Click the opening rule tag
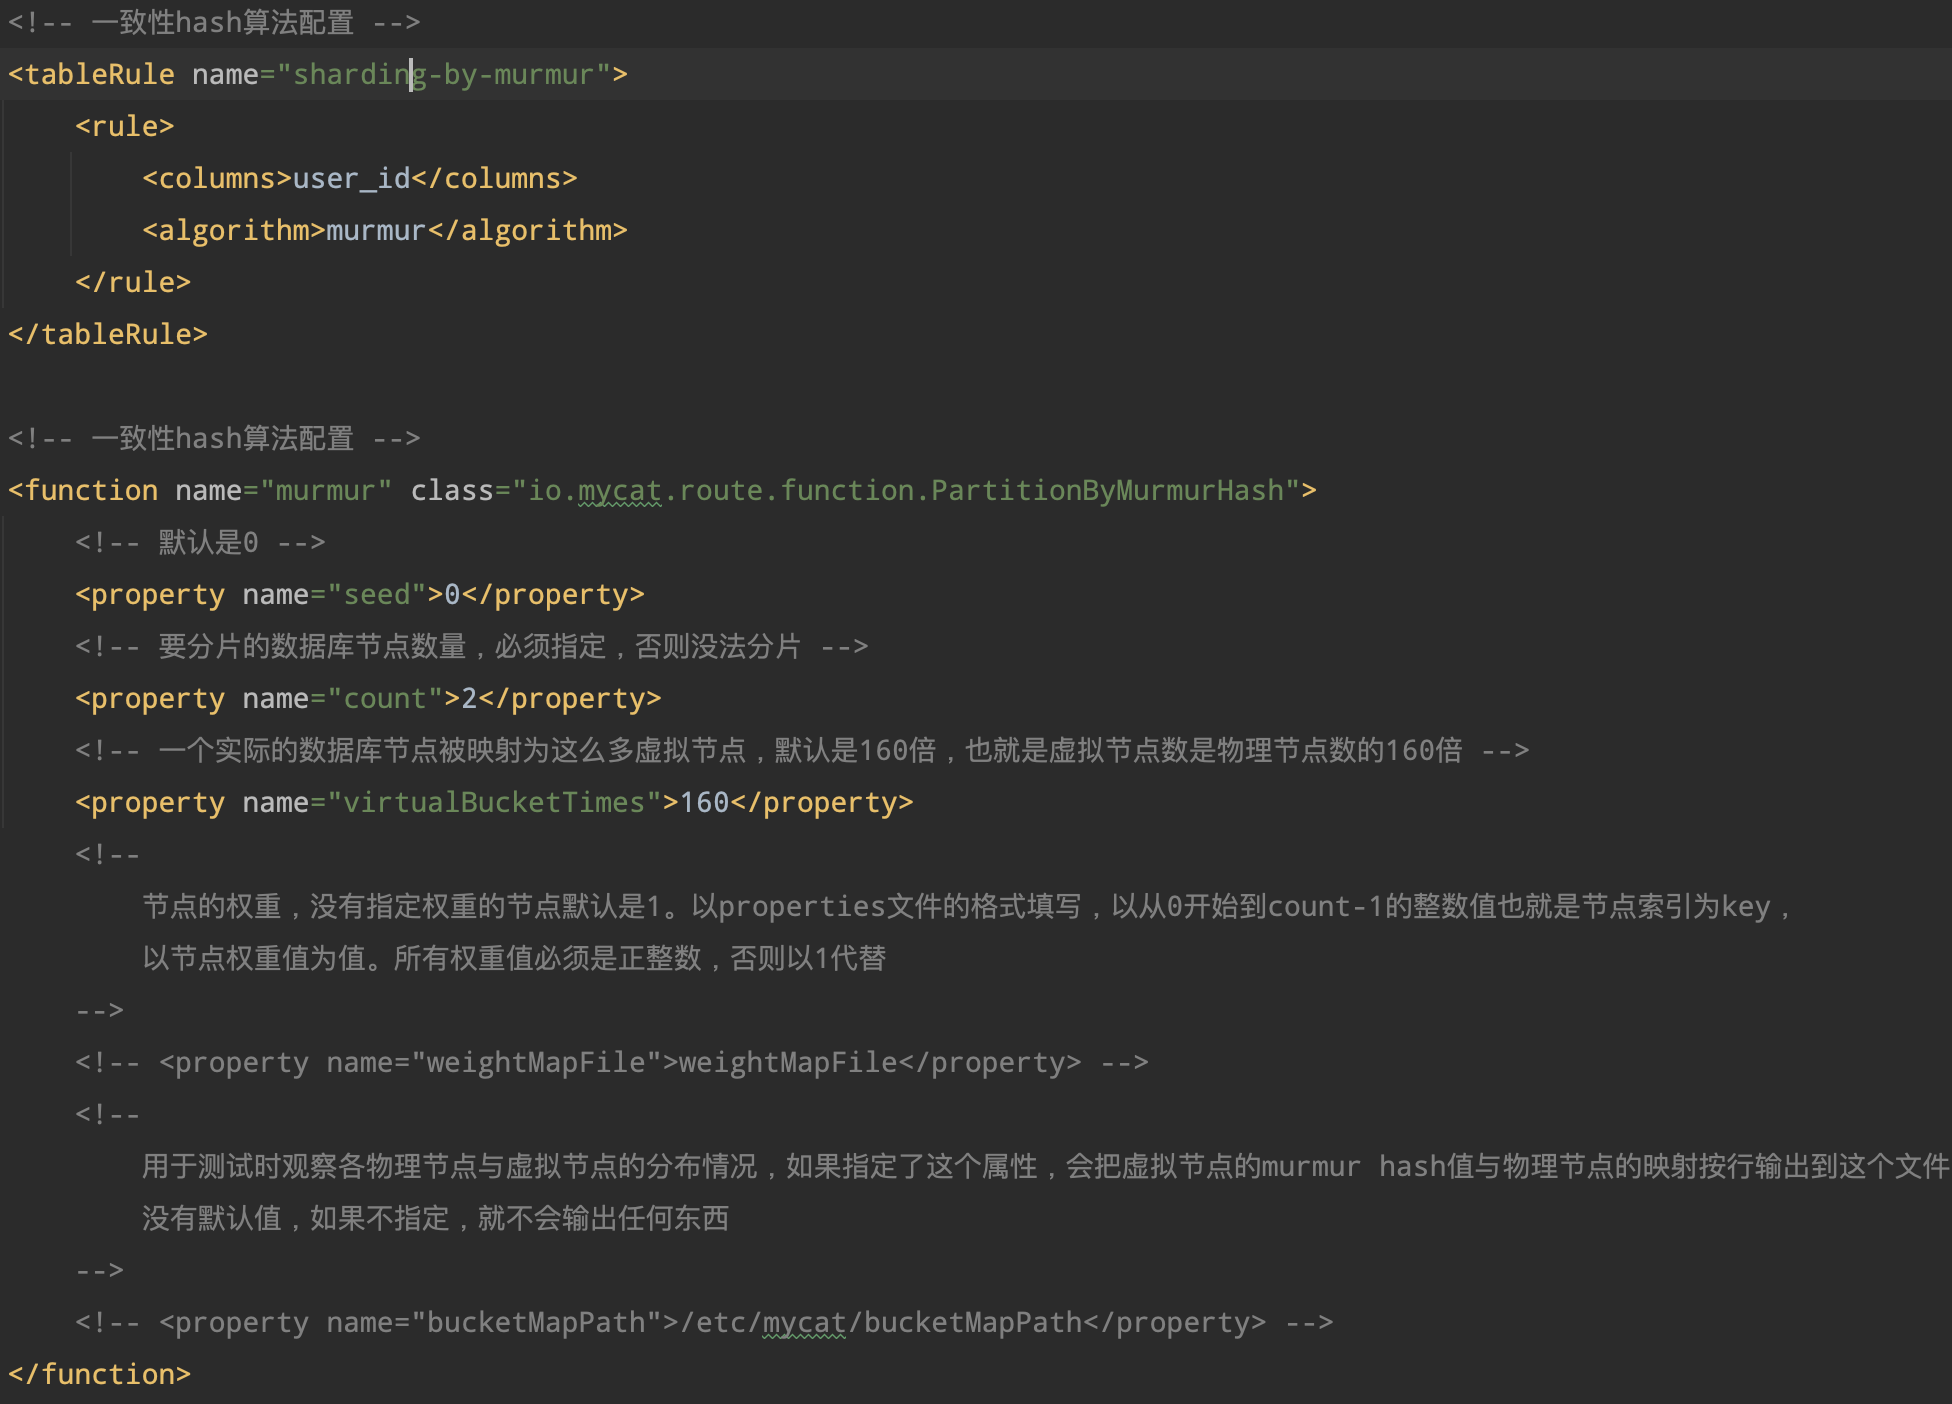This screenshot has width=1952, height=1404. click(x=125, y=127)
